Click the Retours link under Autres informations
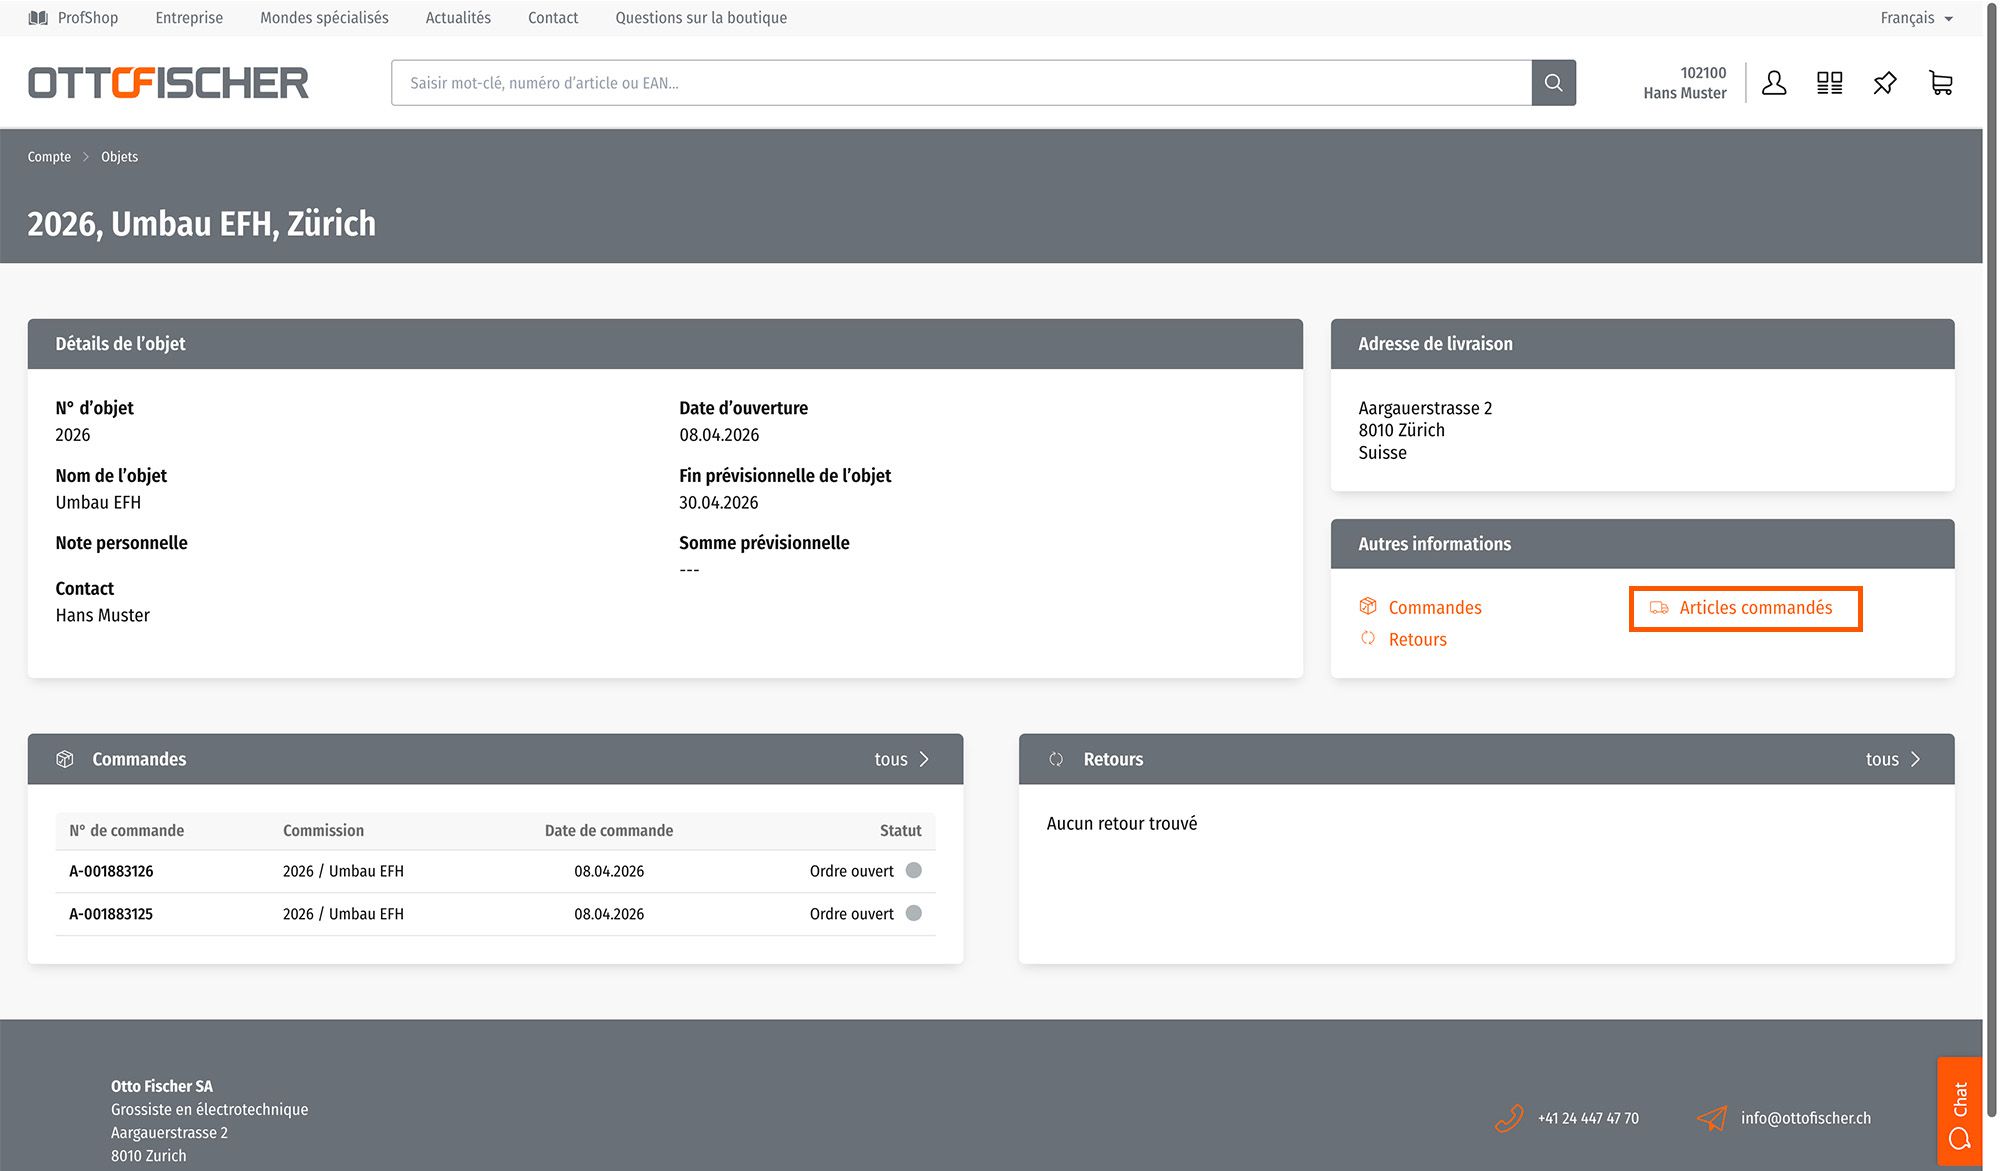The image size is (2000, 1171). 1417,640
